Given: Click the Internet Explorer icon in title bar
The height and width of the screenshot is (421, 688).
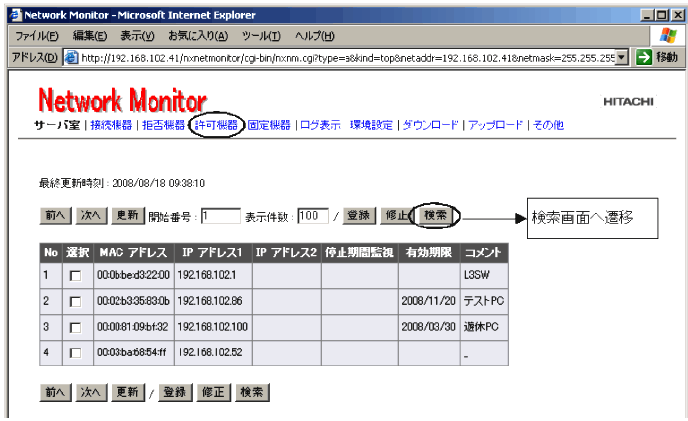Looking at the screenshot, I should click(16, 15).
